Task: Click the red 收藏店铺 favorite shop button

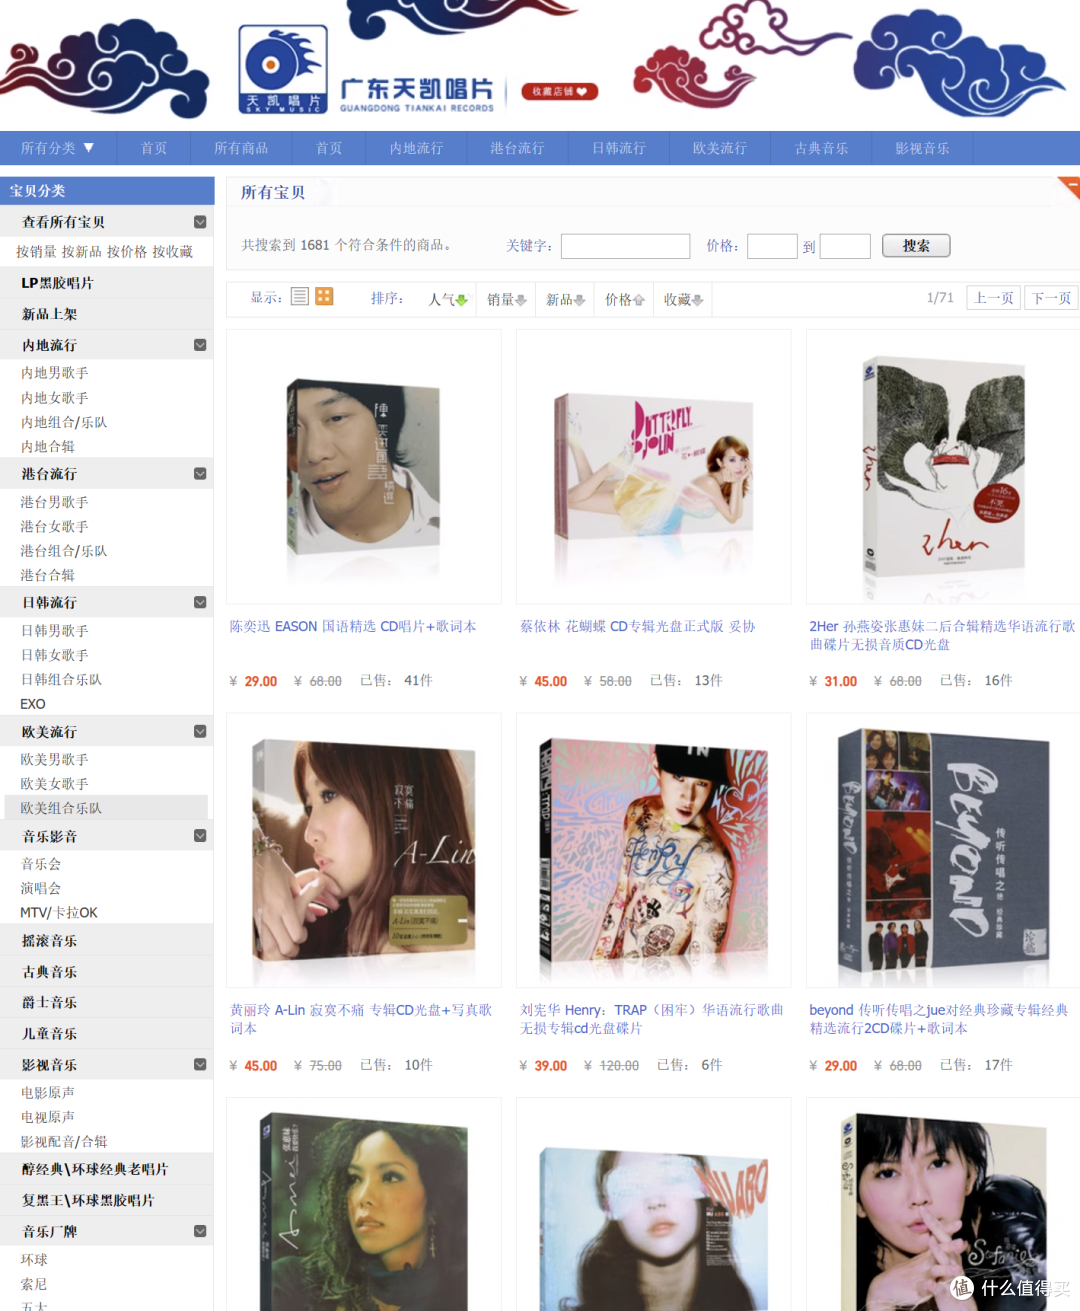Action: tap(560, 91)
